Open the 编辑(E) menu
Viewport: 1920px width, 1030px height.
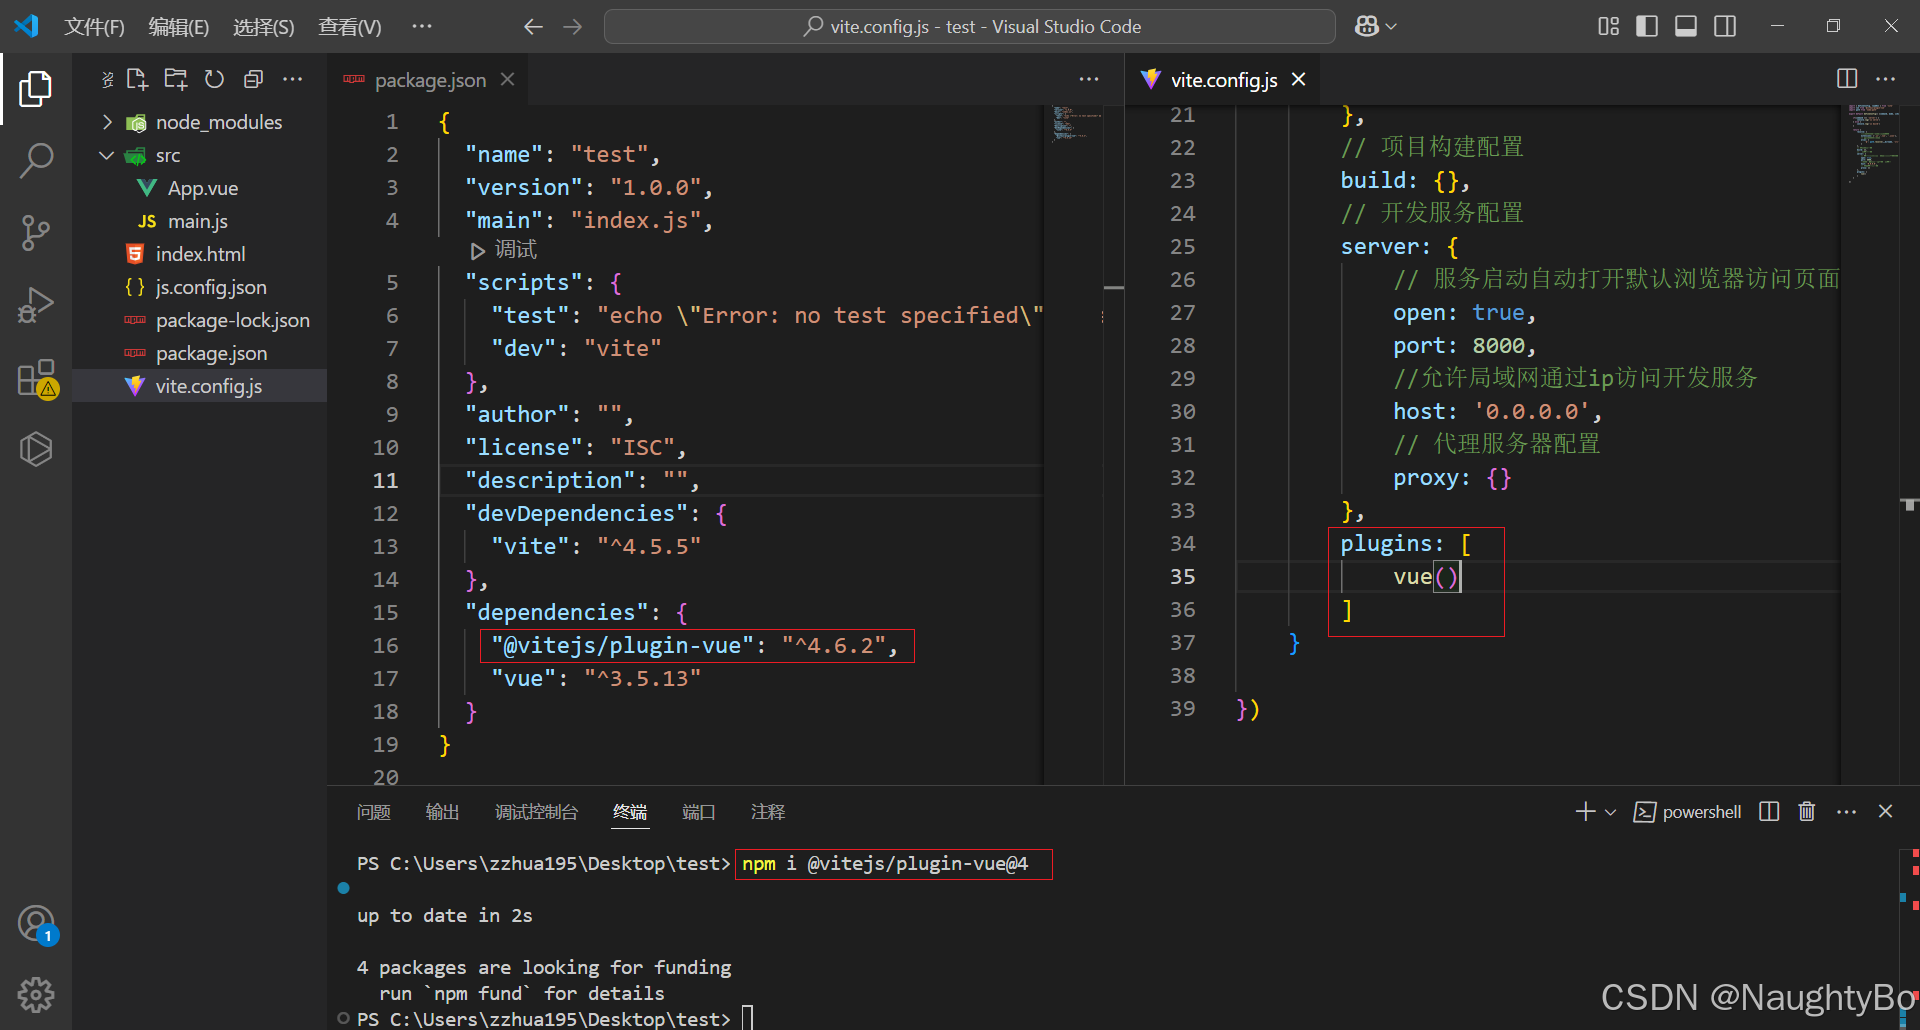pos(179,27)
